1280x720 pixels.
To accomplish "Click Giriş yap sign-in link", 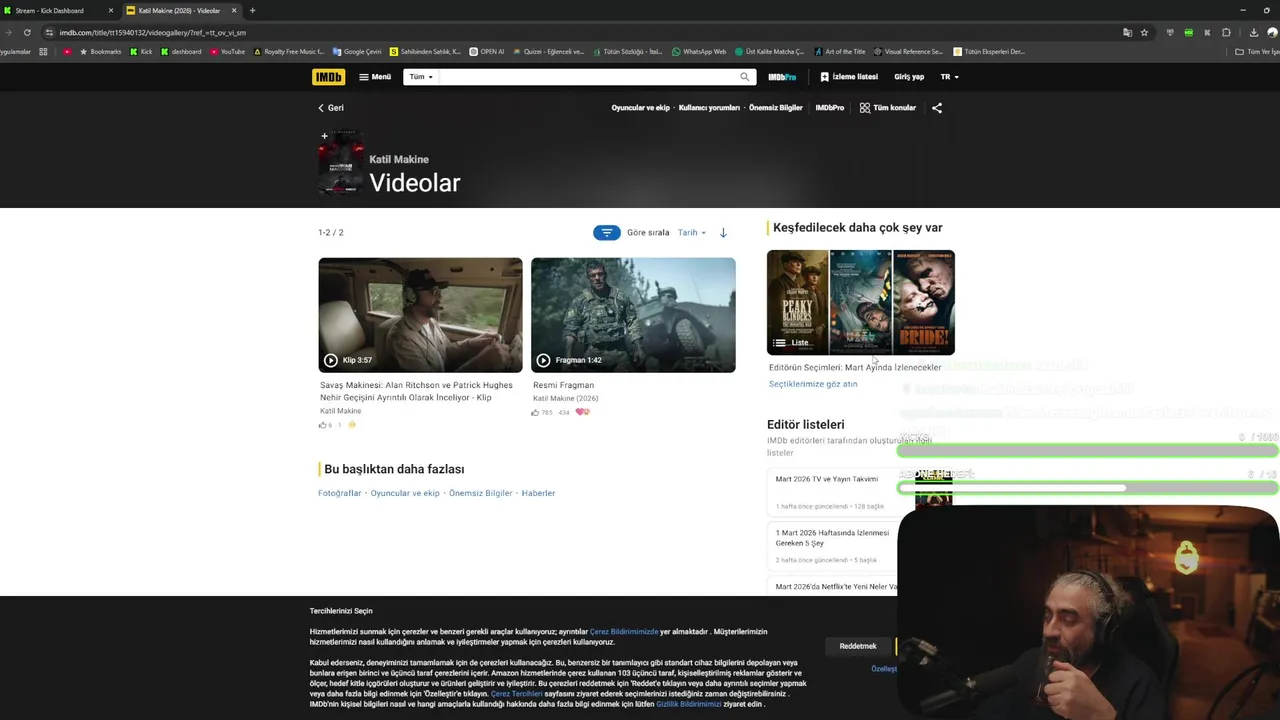I will pyautogui.click(x=909, y=77).
